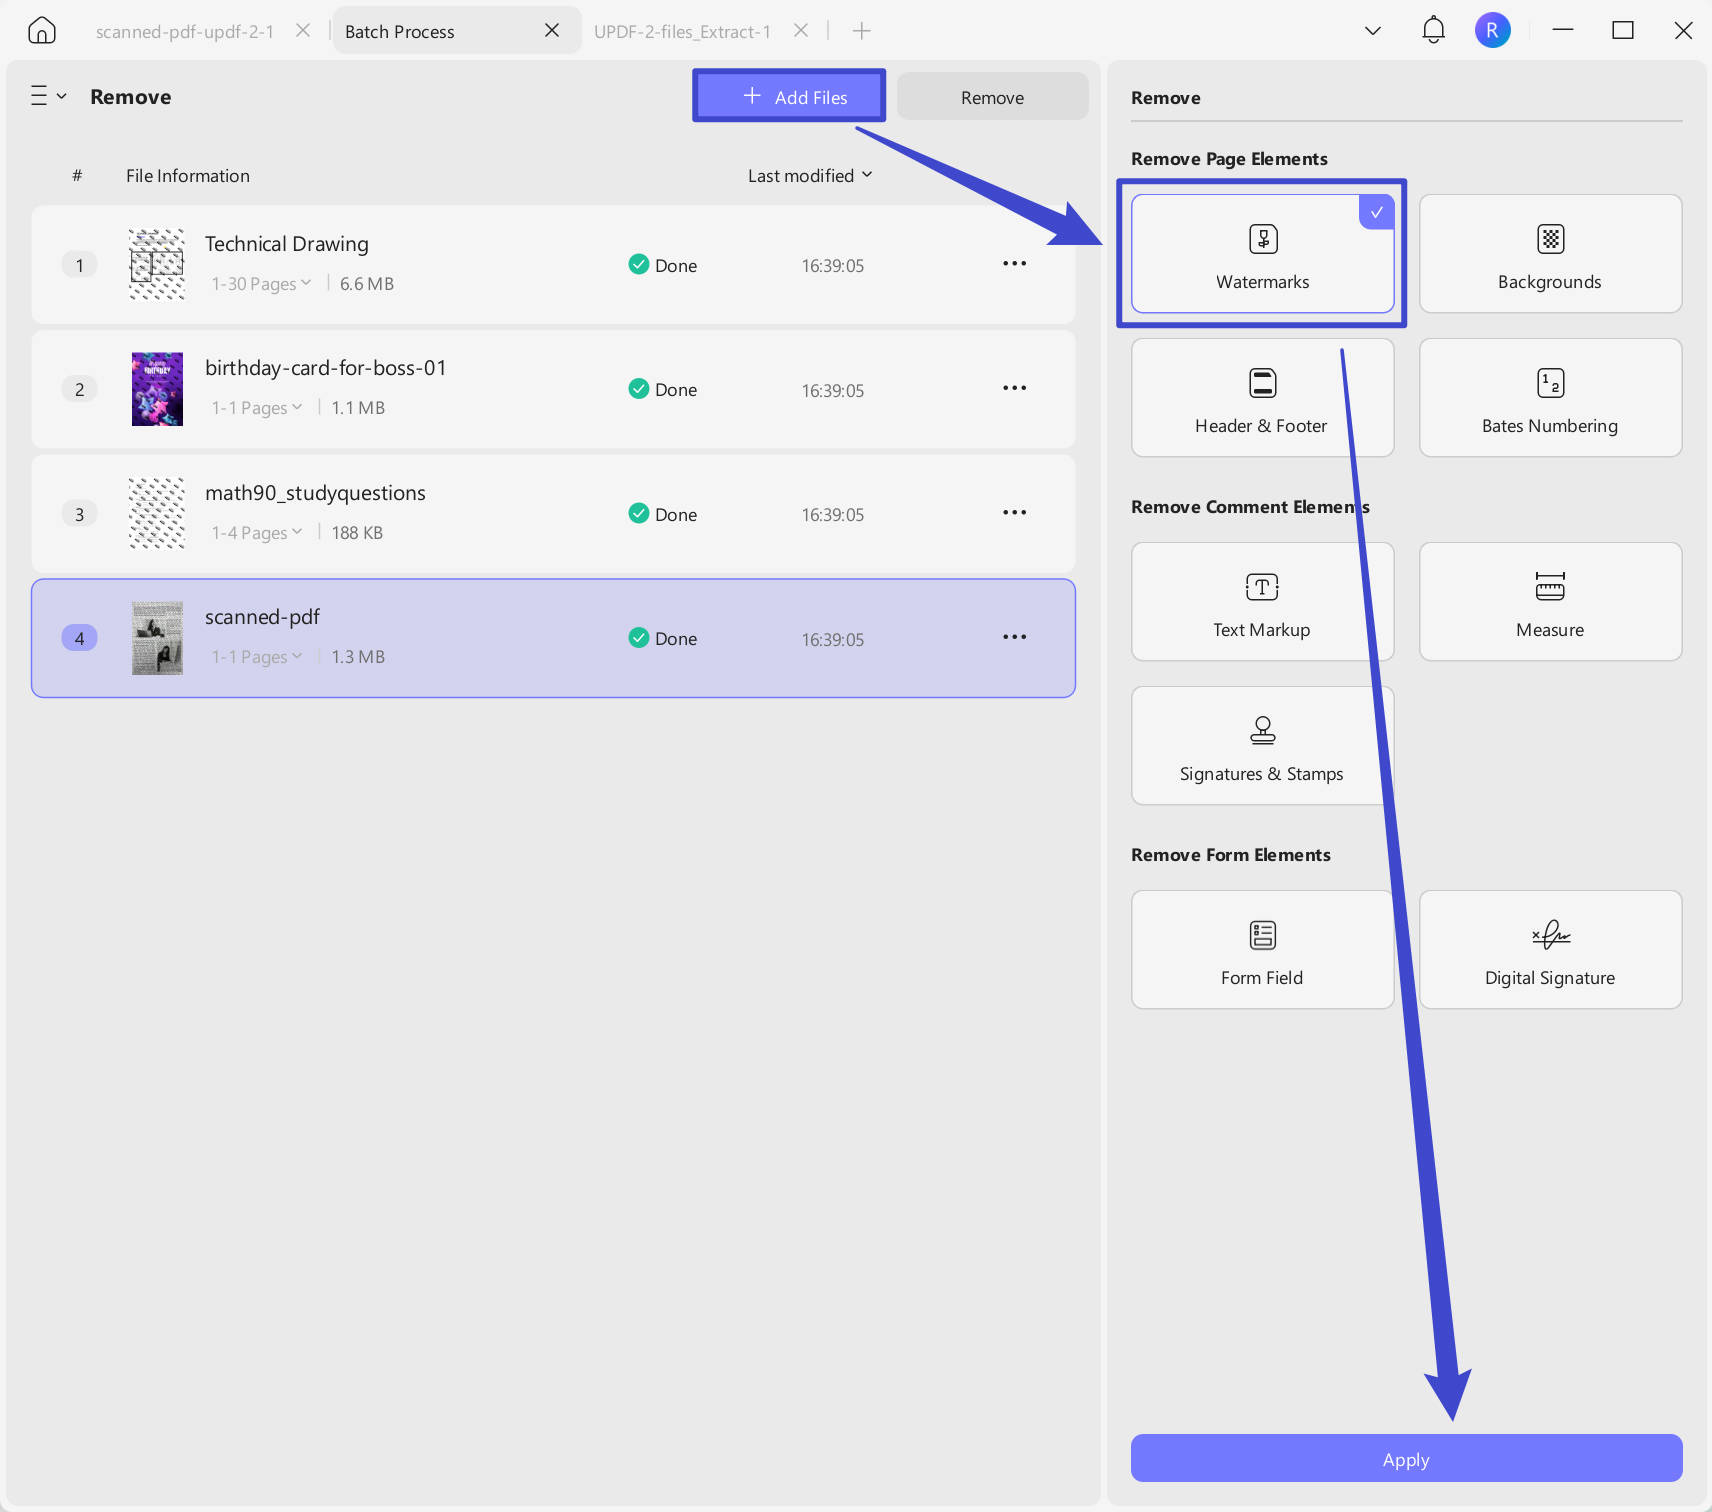Open more options for birthday-card-for-boss-01
The image size is (1712, 1512).
[1014, 388]
